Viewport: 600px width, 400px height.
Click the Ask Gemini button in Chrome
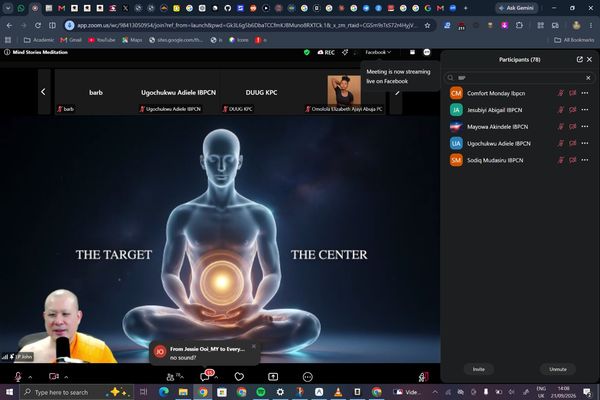517,8
